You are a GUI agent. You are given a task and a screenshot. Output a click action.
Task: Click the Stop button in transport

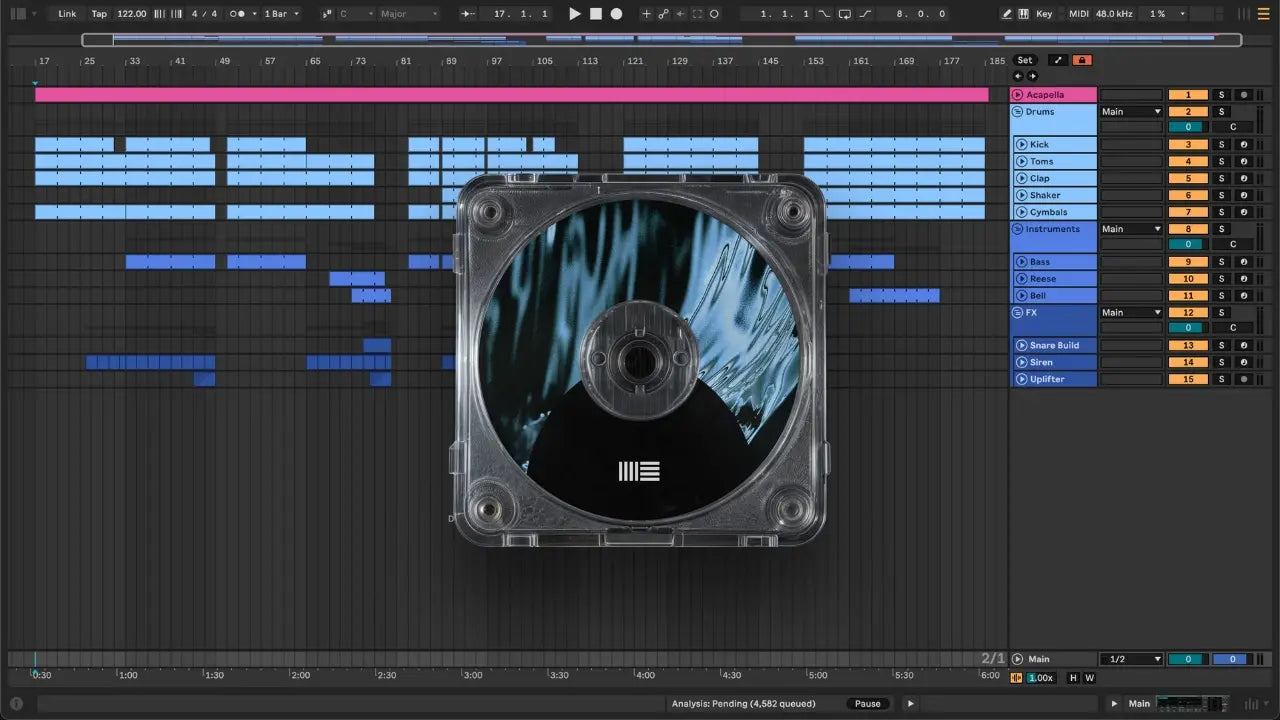click(x=595, y=14)
